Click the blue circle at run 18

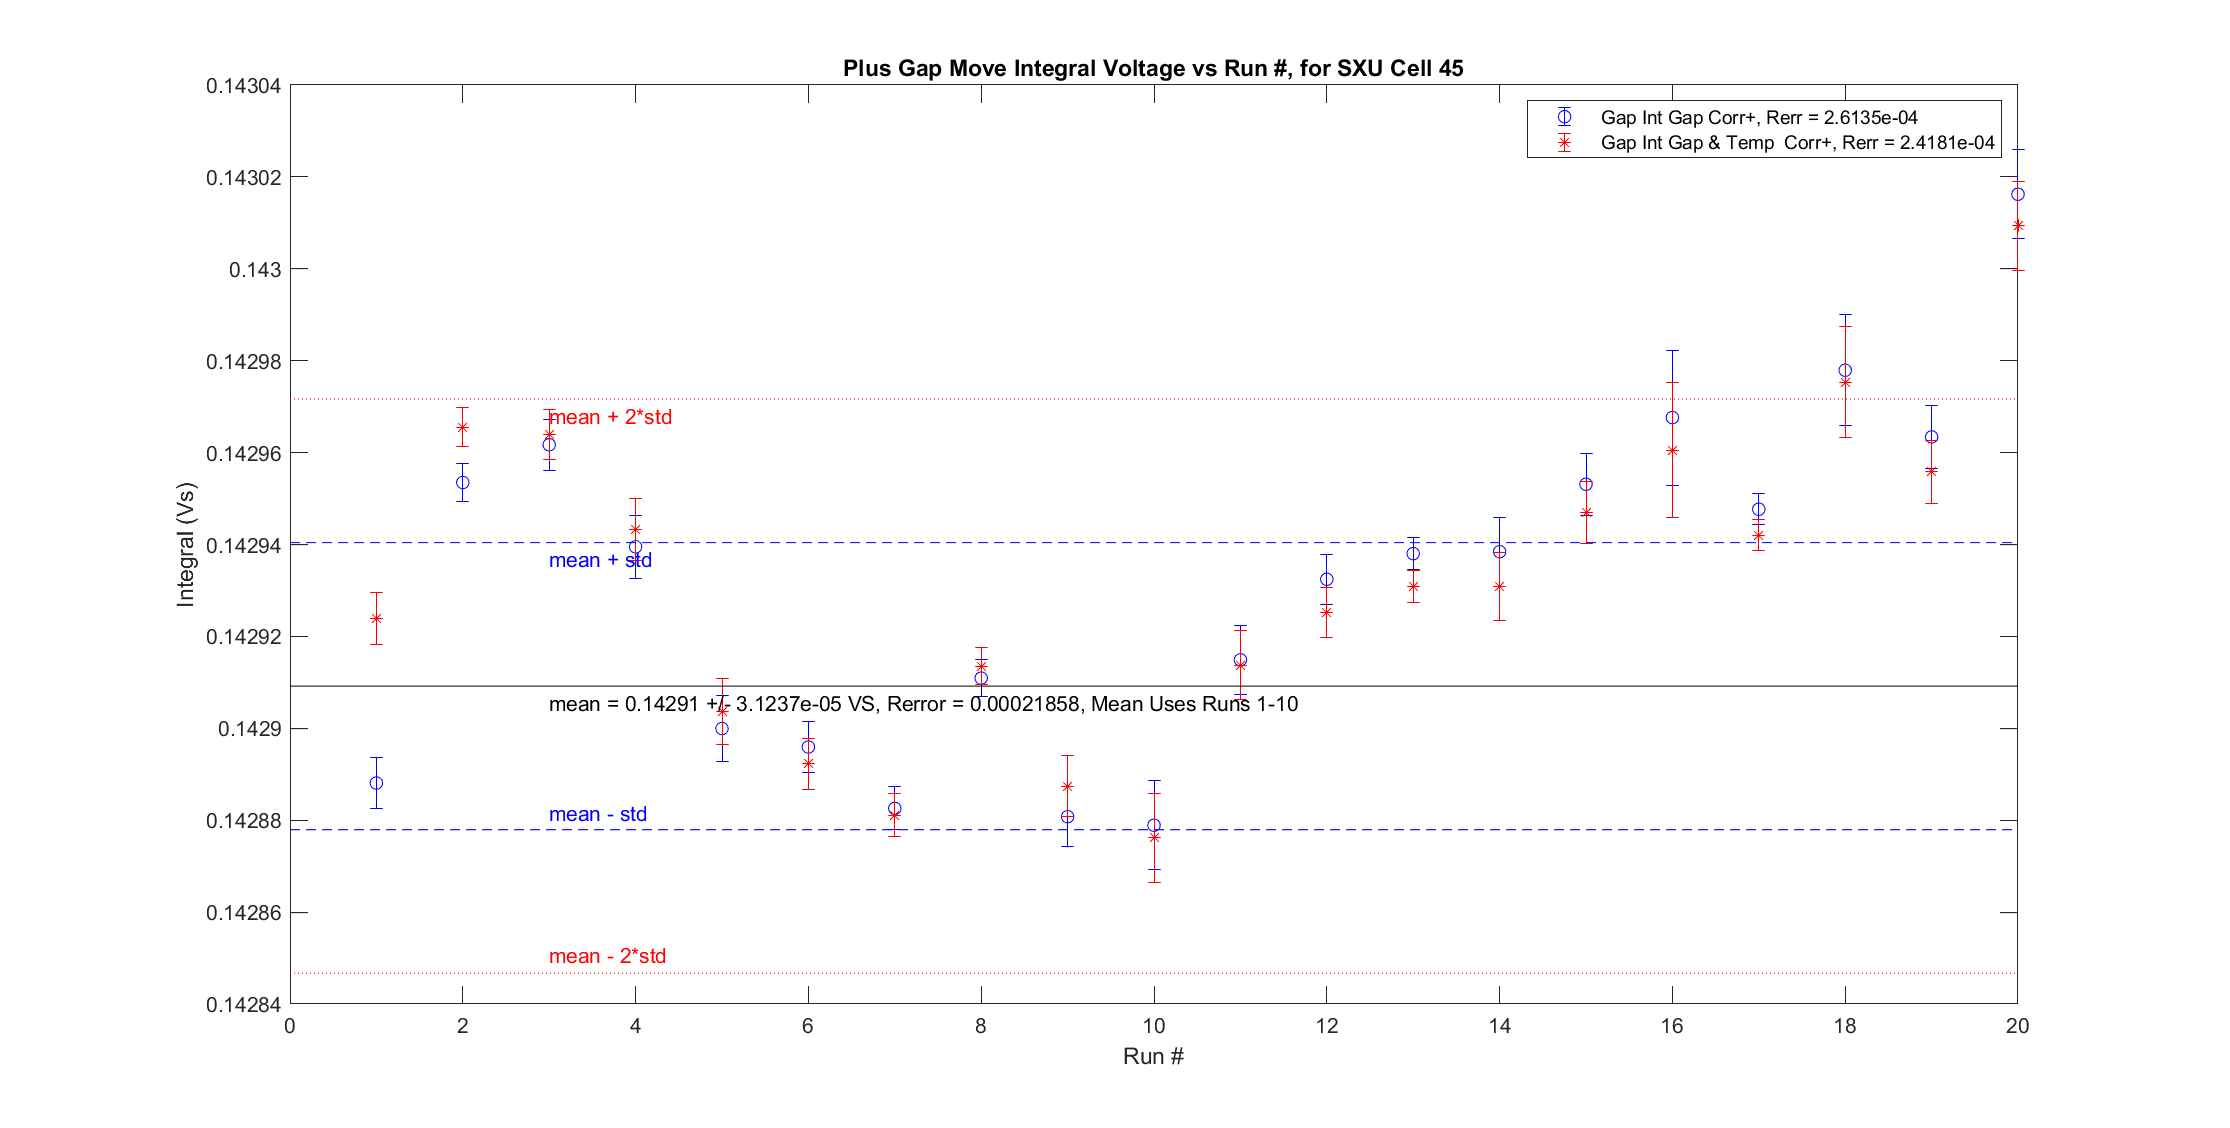coord(1845,370)
